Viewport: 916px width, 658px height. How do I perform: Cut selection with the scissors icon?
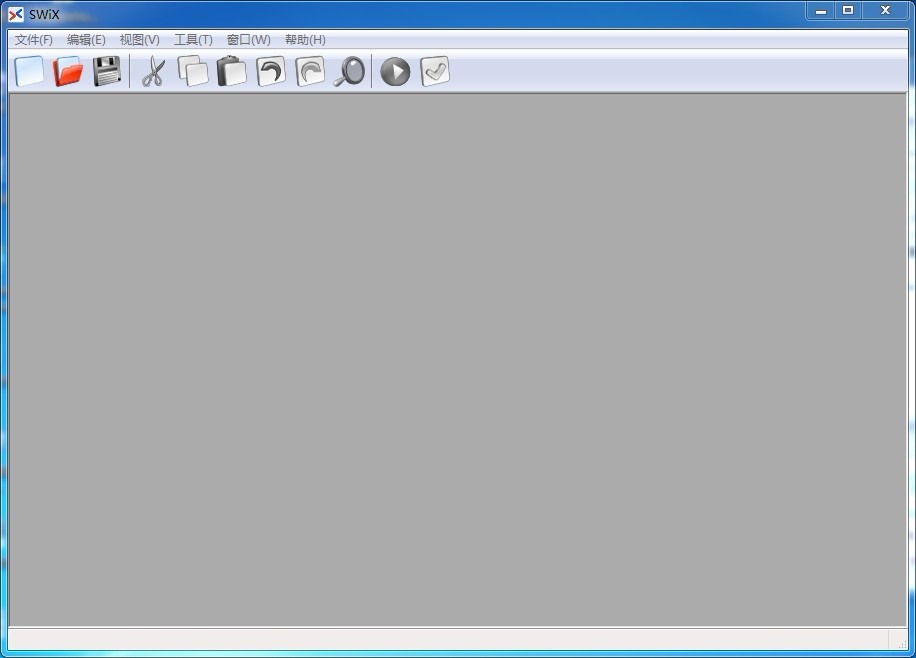[153, 71]
